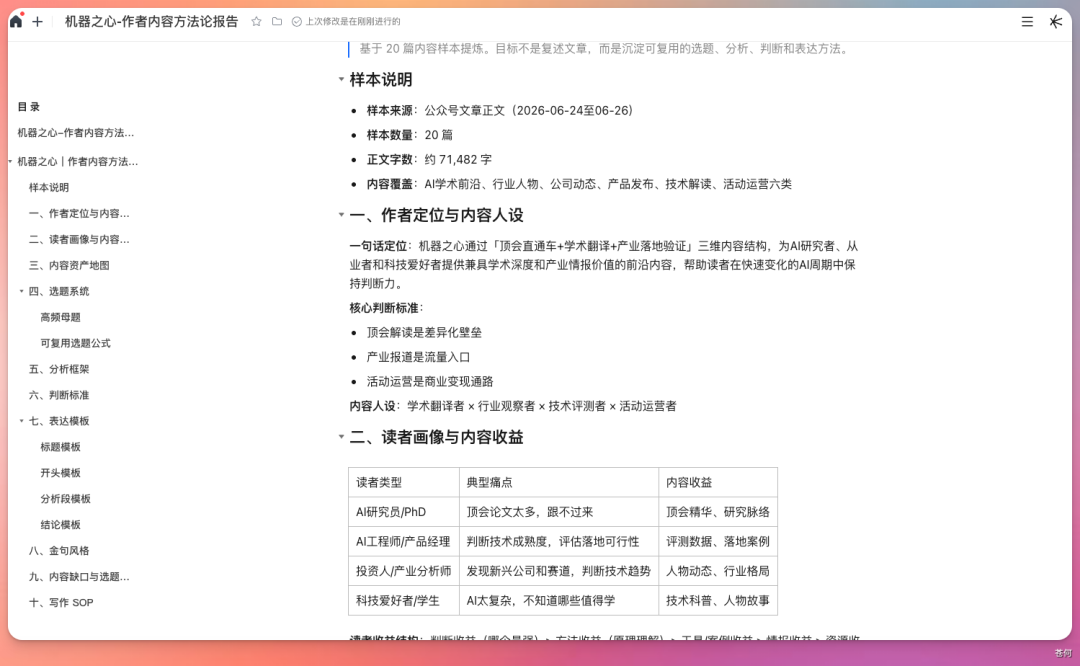Click bullet 产业报道是流量入口
This screenshot has width=1080, height=666.
[x=418, y=357]
